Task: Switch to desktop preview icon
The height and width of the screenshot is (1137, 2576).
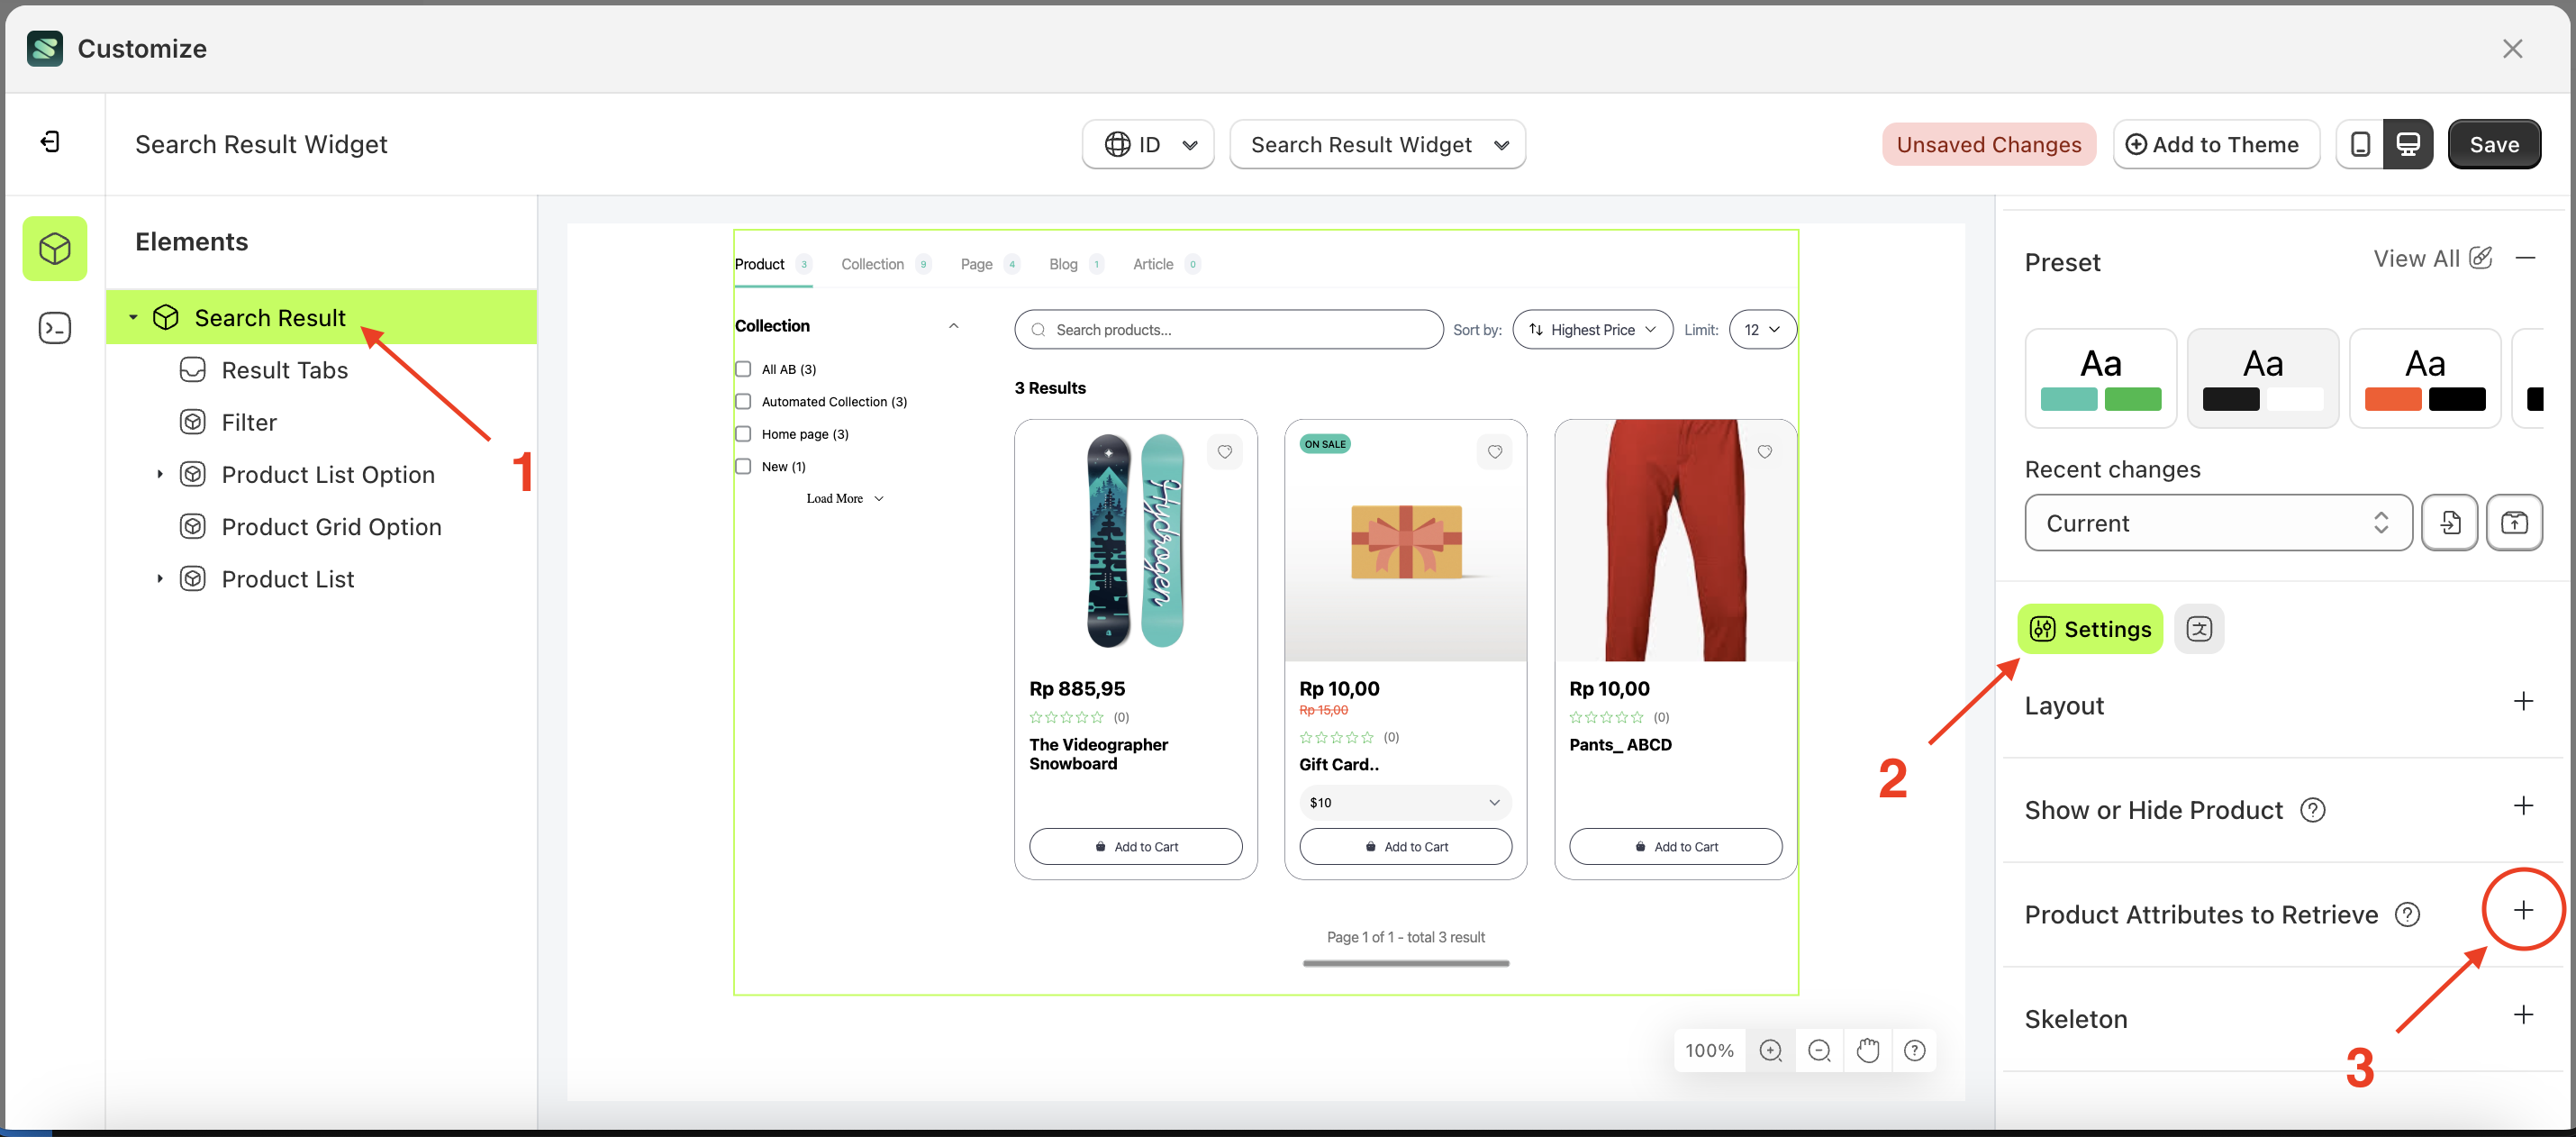Action: (x=2408, y=144)
